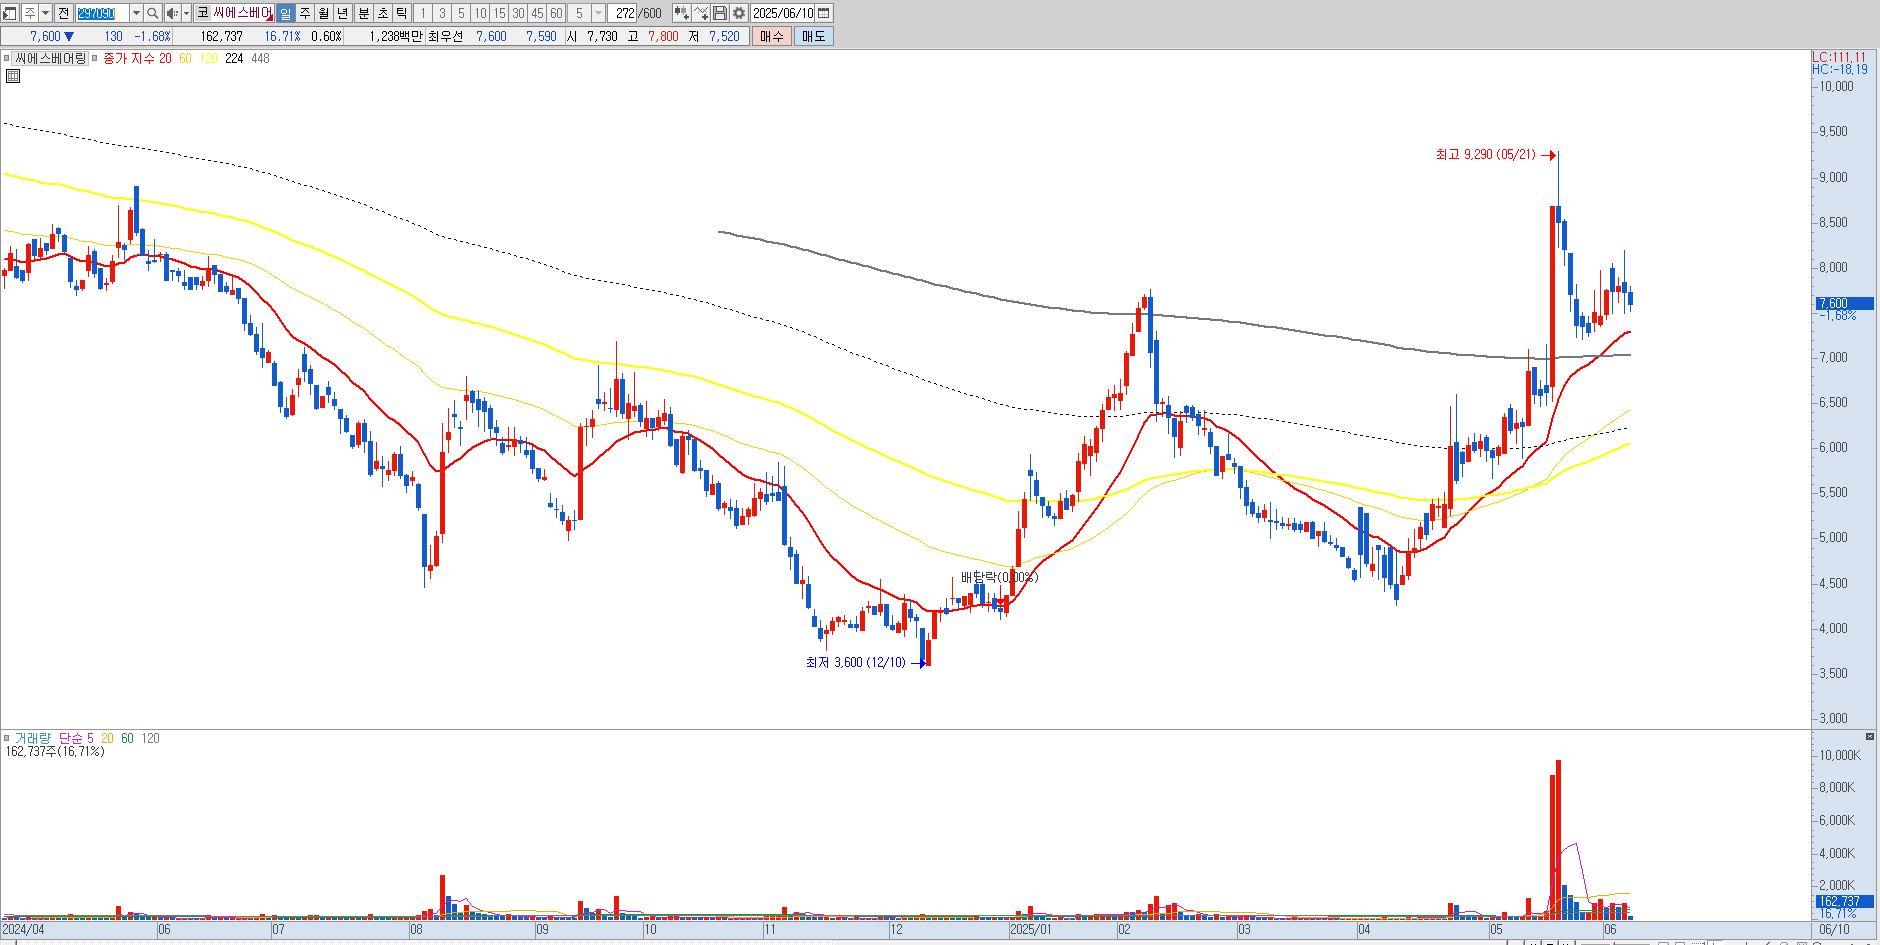Click the 매수 buy button
The width and height of the screenshot is (1880, 945).
coord(771,36)
